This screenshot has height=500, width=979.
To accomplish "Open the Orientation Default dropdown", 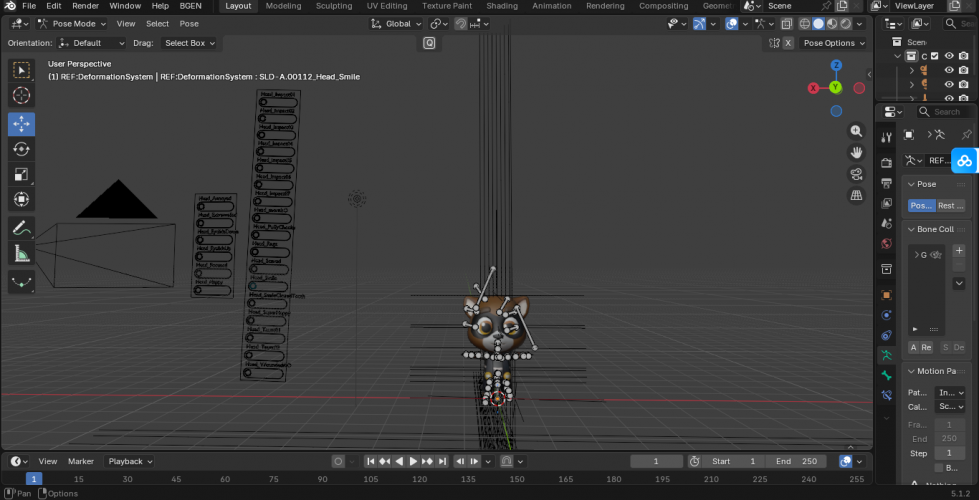I will point(91,43).
